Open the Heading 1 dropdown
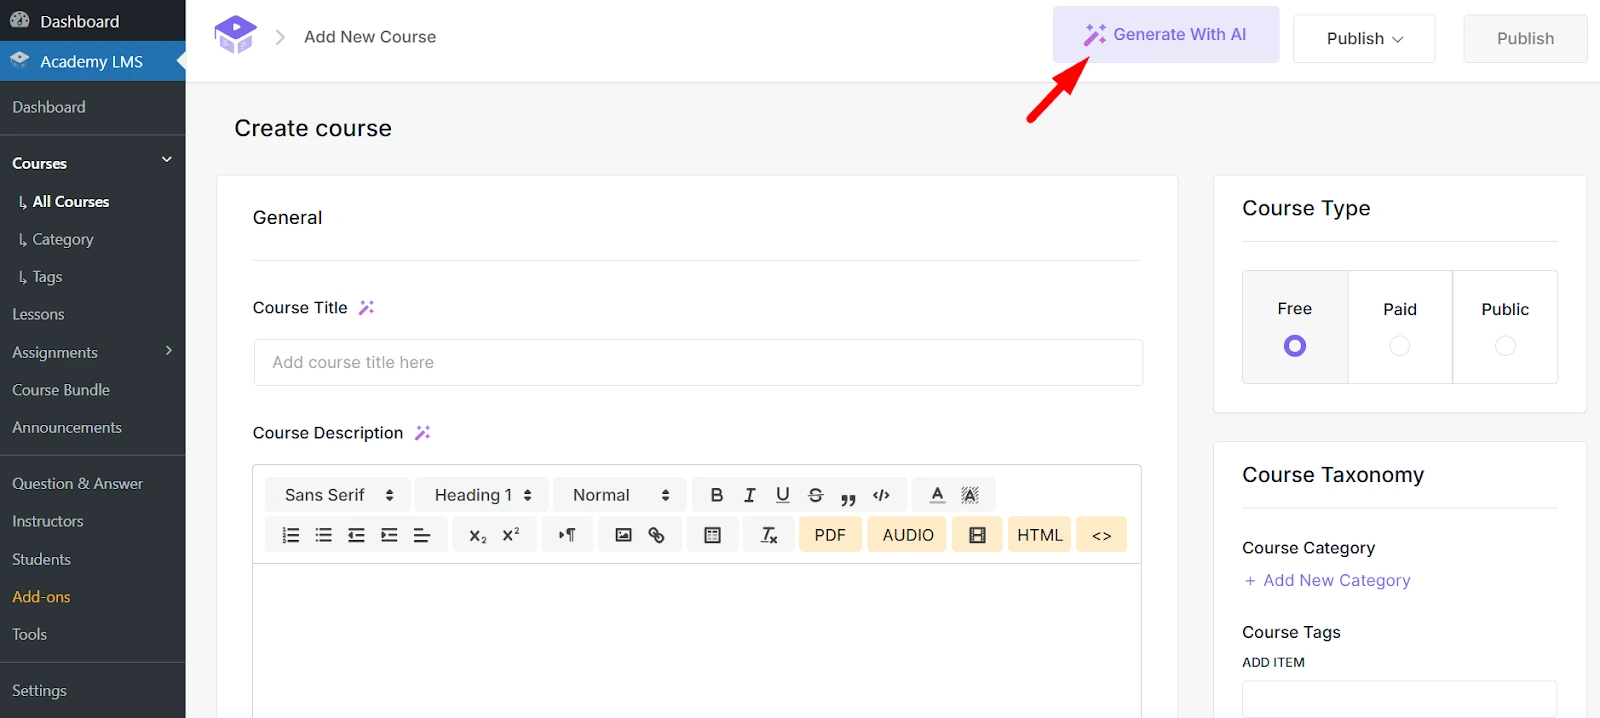 coord(482,495)
